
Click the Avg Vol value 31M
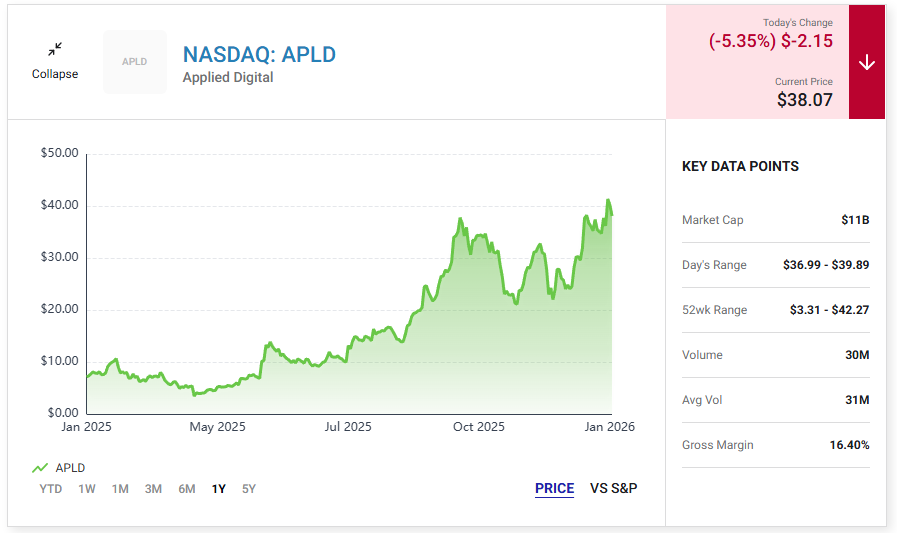pyautogui.click(x=857, y=400)
